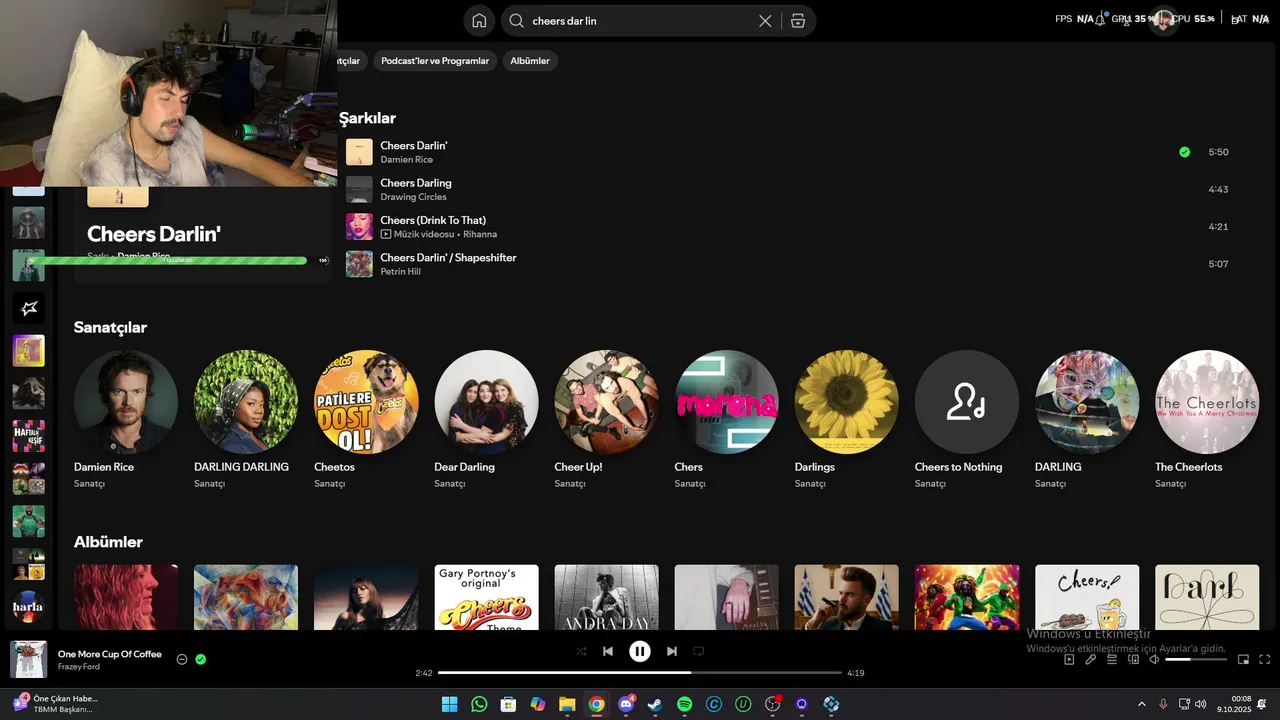Open the Cheetos artist picture
1280x720 pixels.
[366, 402]
